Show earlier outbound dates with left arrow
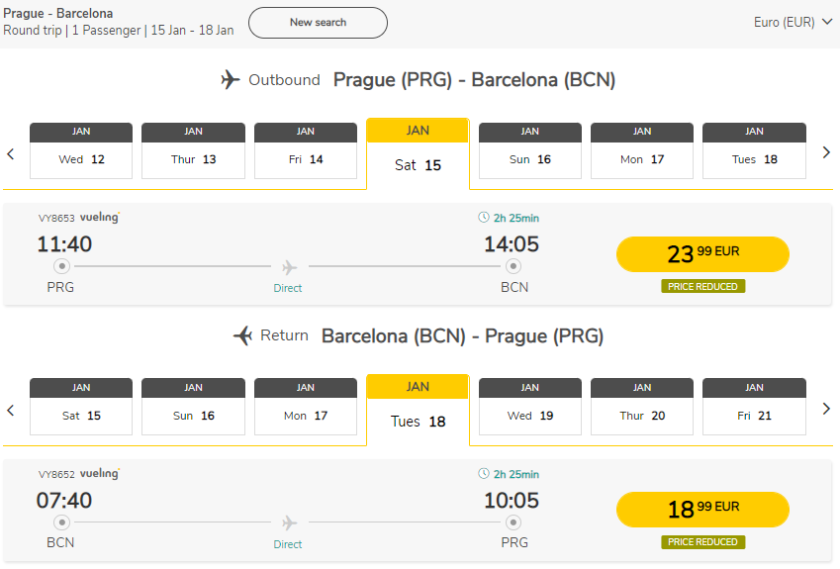840x569 pixels. 11,153
